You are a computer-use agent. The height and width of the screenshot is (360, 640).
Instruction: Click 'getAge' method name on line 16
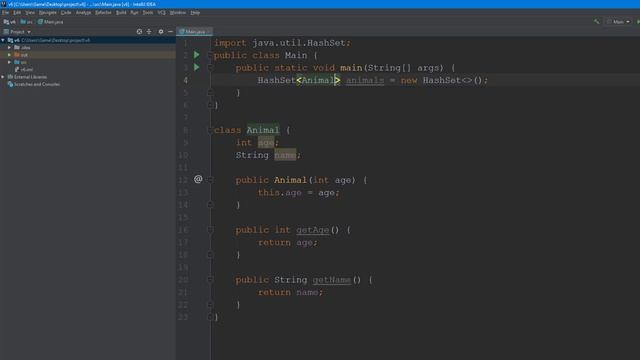pos(313,230)
